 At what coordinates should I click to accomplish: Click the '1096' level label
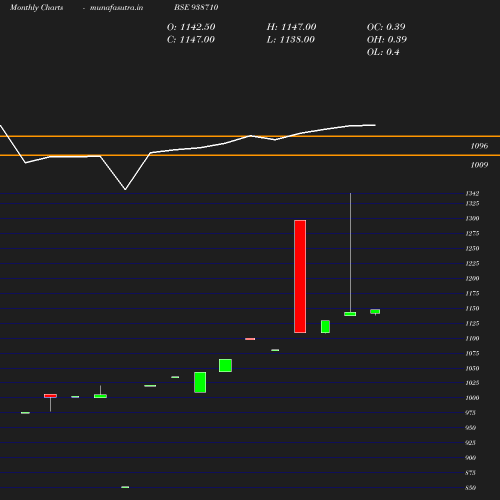pyautogui.click(x=479, y=146)
